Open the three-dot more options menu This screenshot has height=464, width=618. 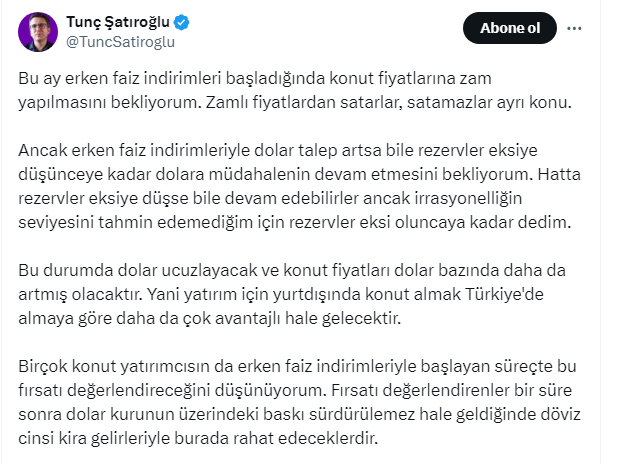click(573, 29)
